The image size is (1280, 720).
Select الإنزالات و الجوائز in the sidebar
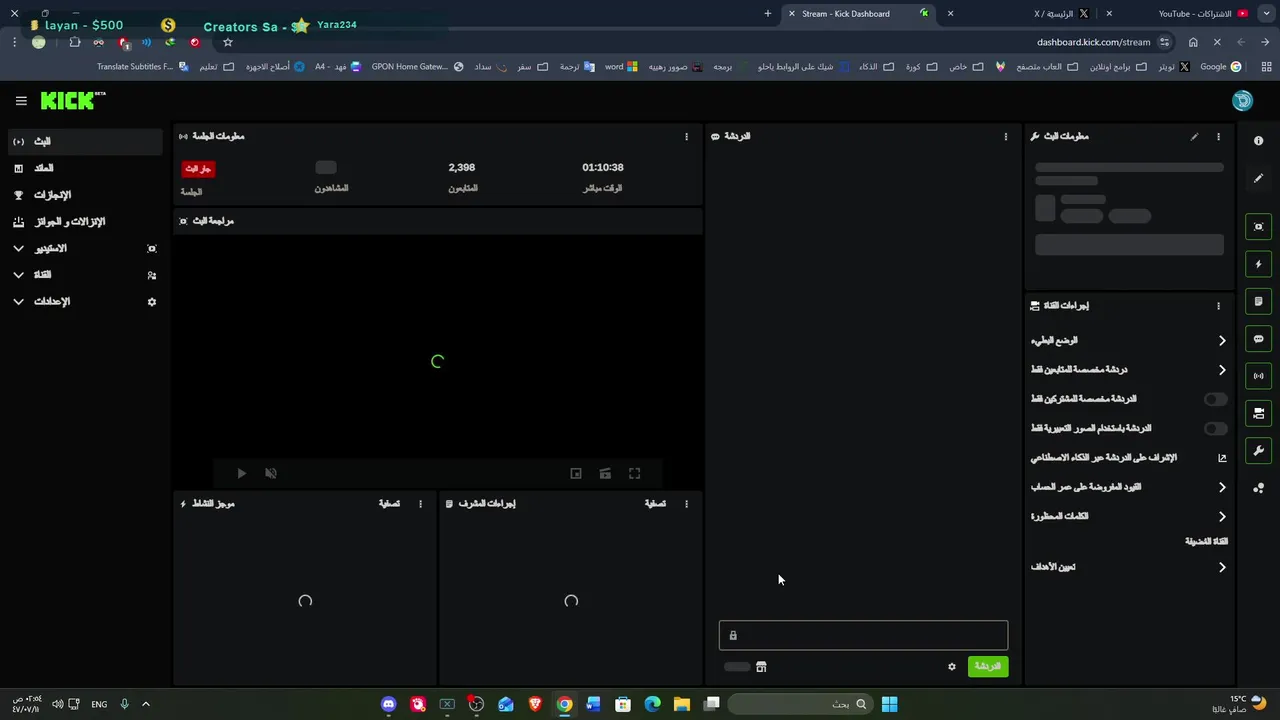click(x=85, y=222)
